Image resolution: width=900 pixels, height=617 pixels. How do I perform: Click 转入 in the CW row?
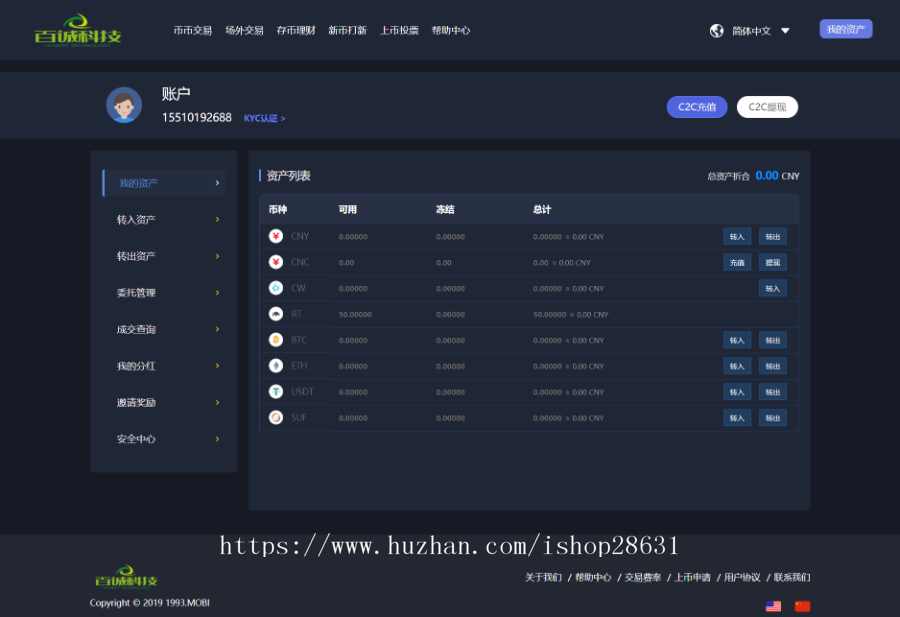(x=773, y=288)
